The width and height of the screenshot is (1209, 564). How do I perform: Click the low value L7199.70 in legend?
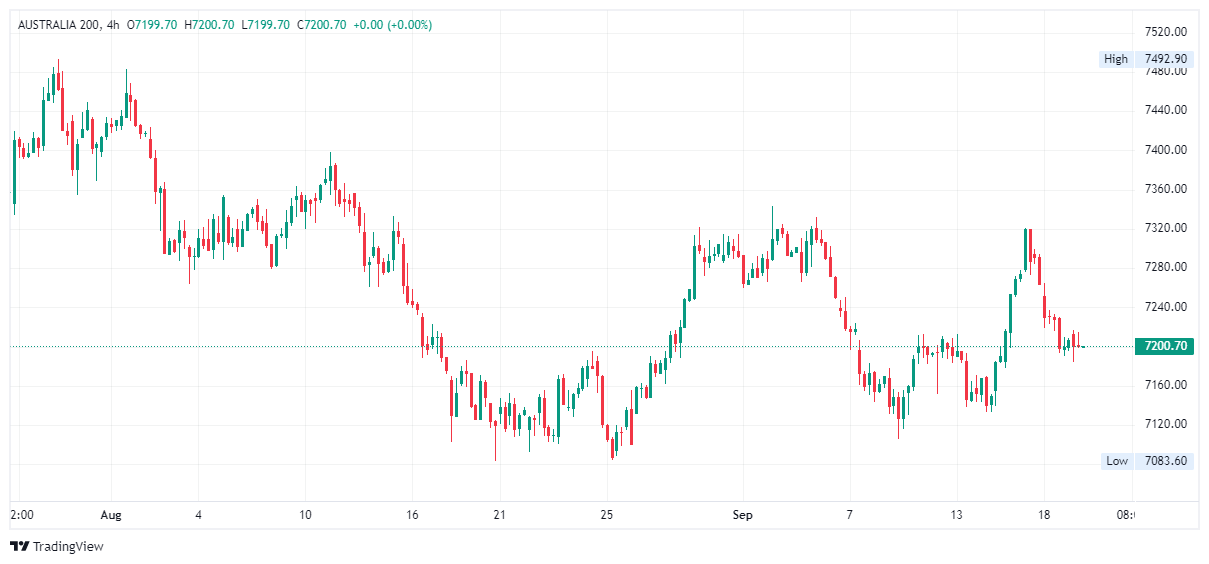click(x=265, y=24)
